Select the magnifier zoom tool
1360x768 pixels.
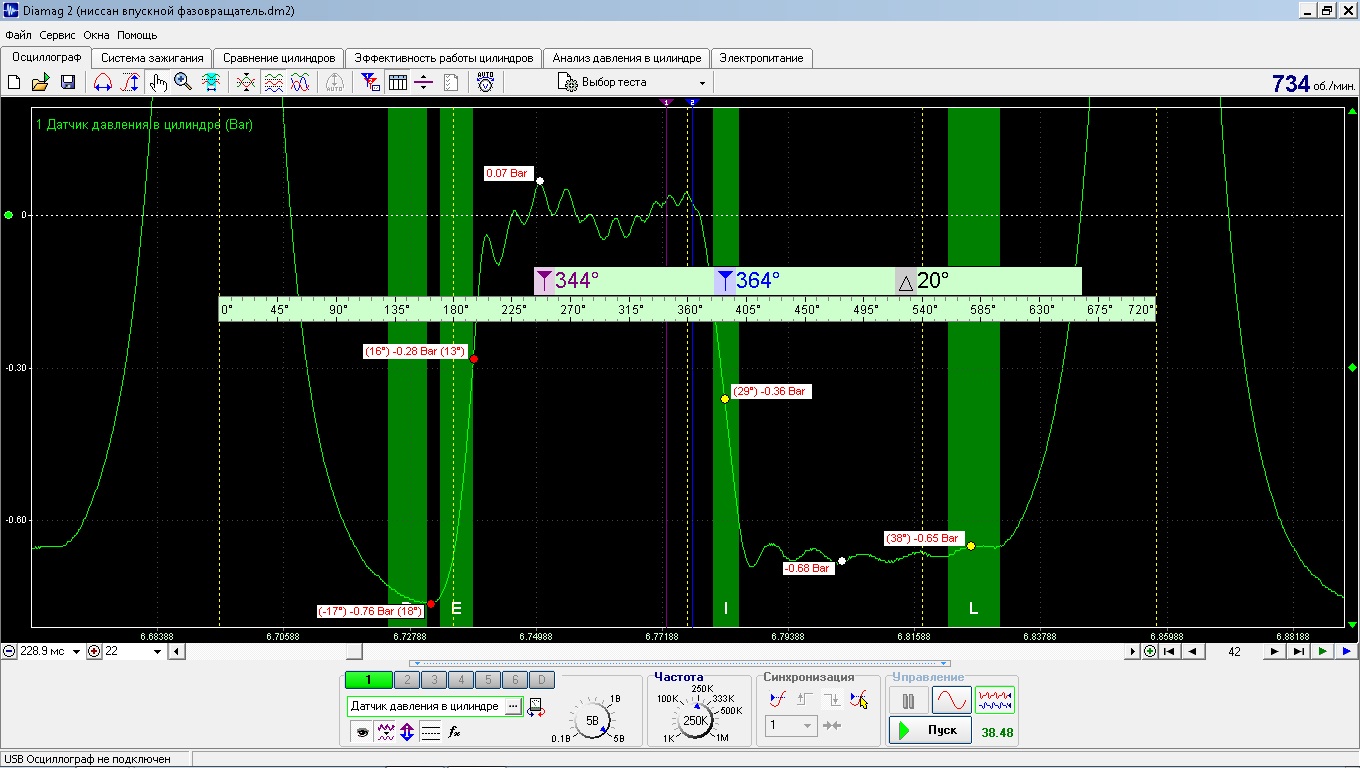pyautogui.click(x=183, y=83)
